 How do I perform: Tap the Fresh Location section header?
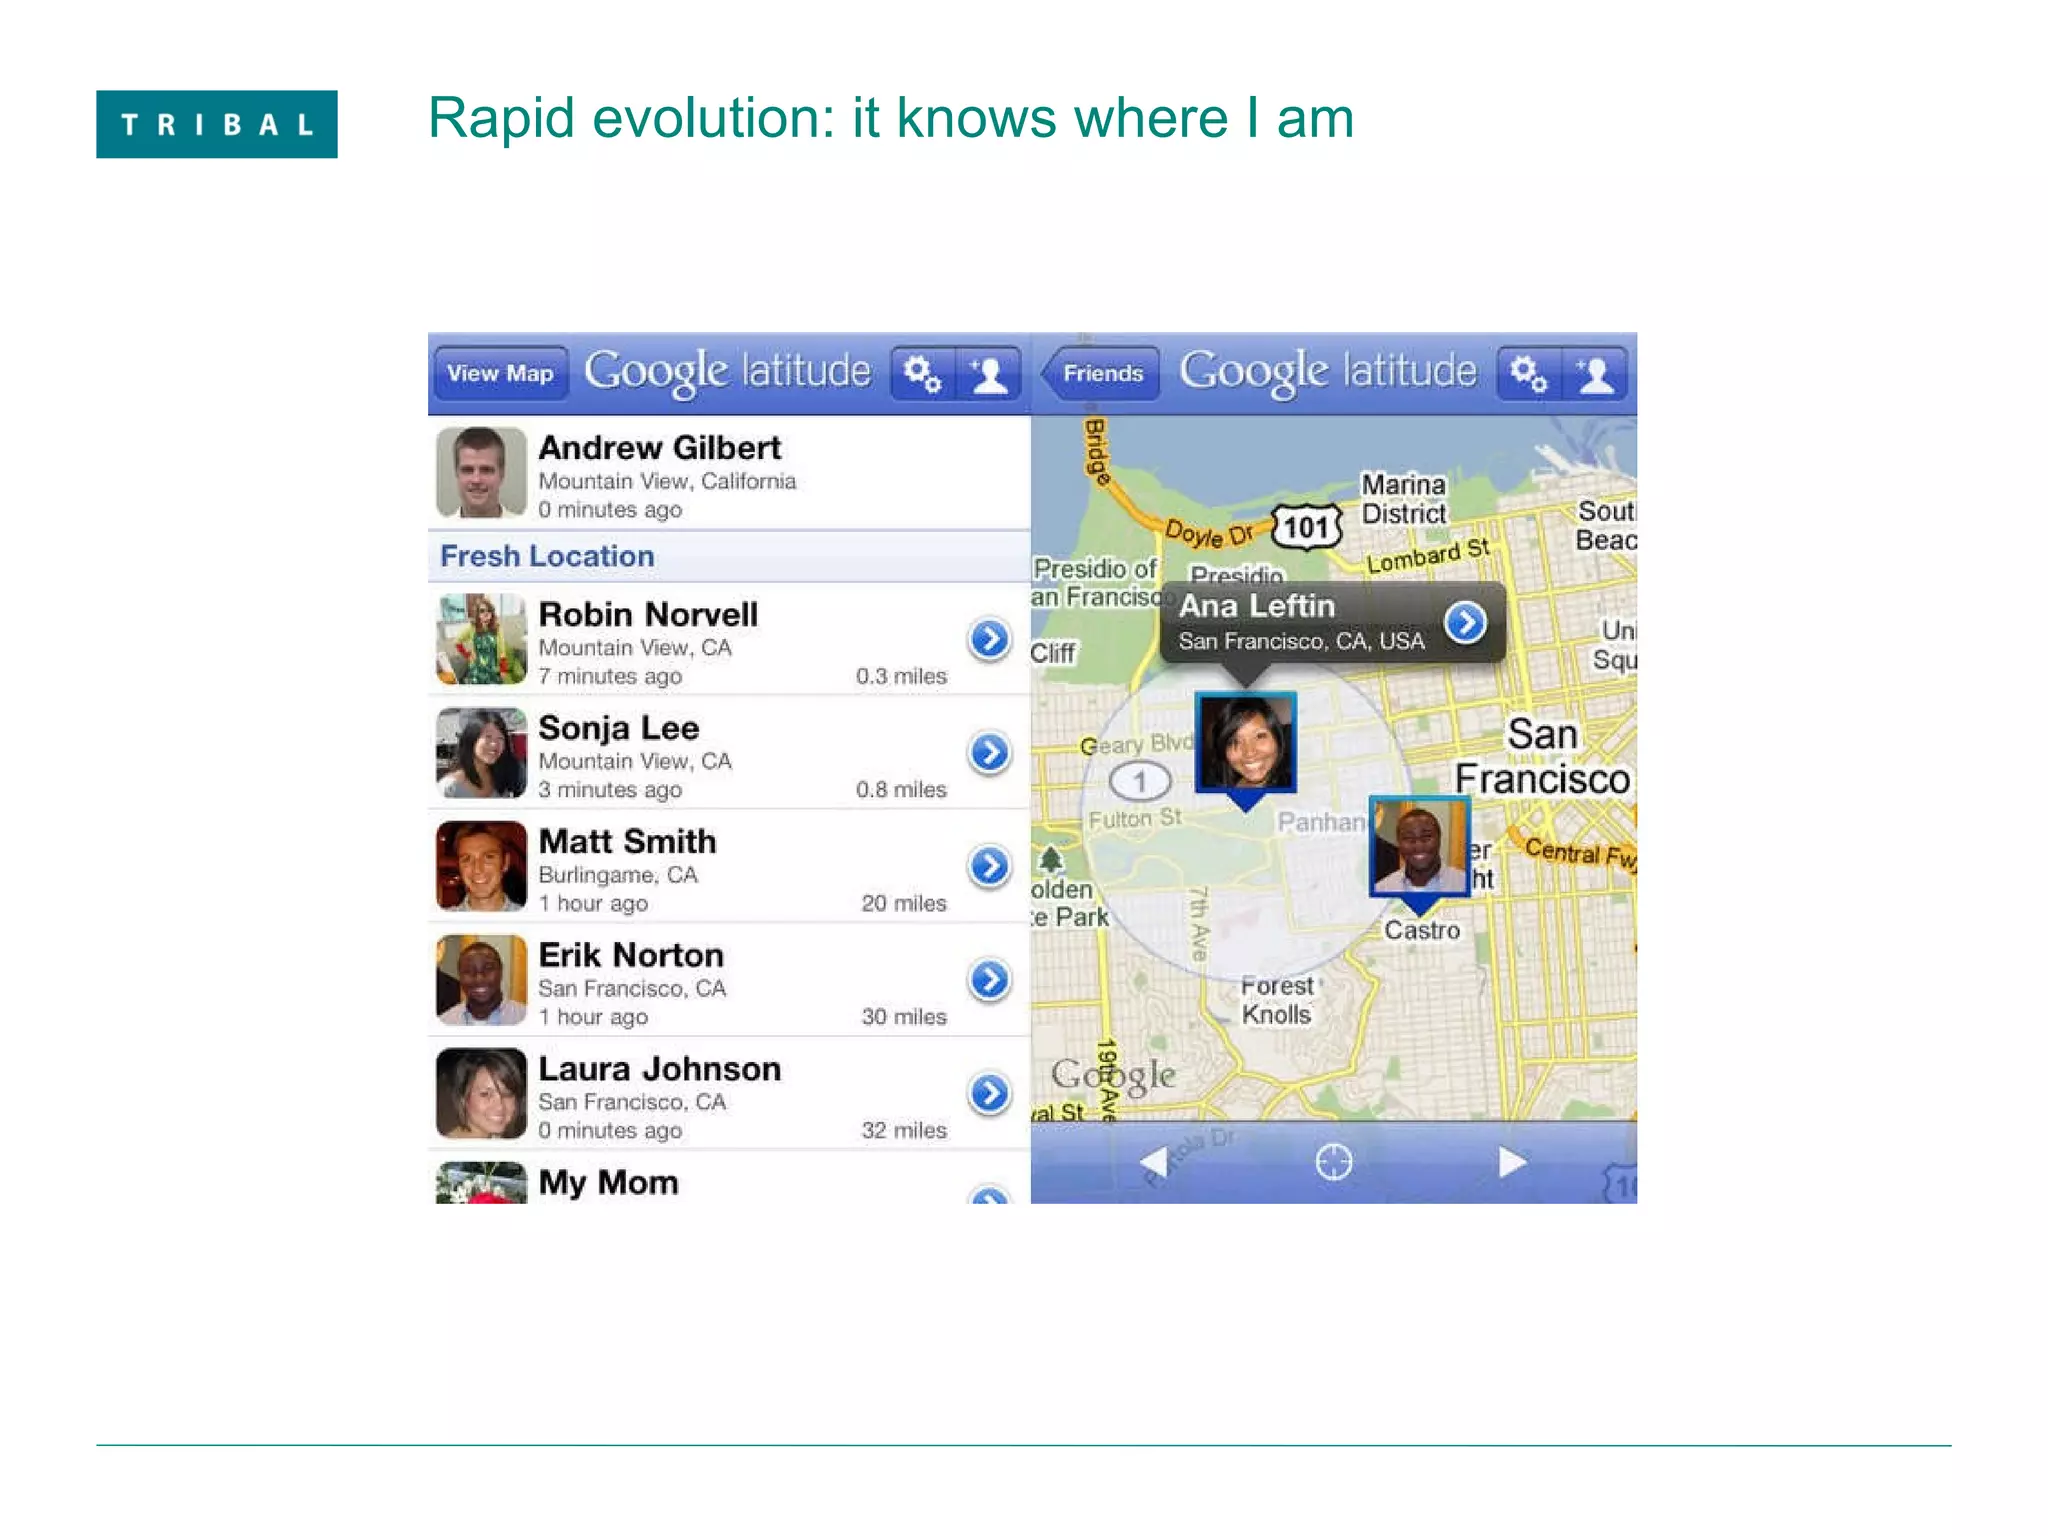[729, 556]
